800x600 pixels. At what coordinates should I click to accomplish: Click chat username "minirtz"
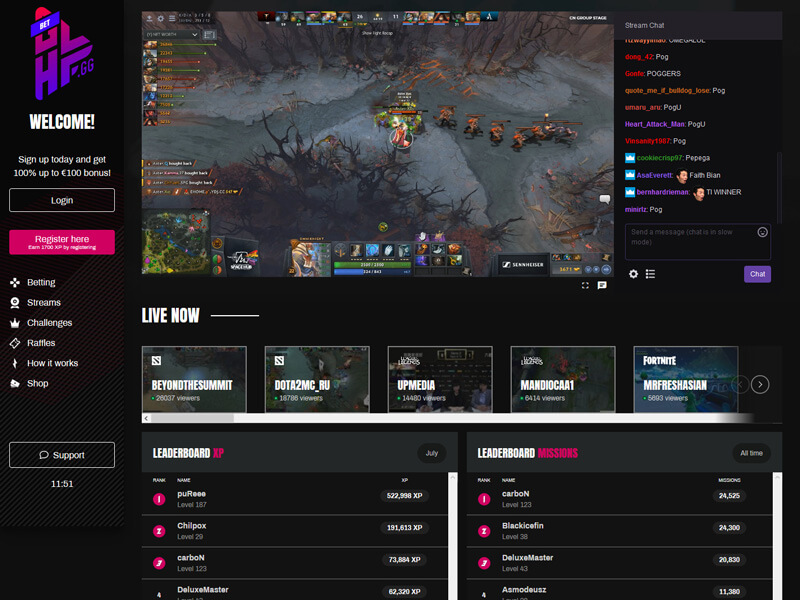coord(636,209)
